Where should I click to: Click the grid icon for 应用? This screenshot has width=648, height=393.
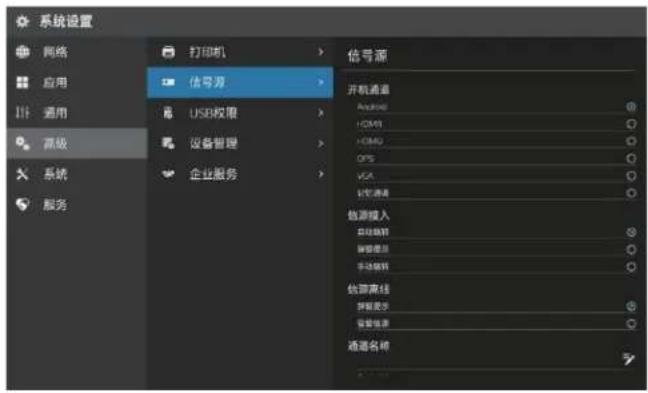pos(22,82)
